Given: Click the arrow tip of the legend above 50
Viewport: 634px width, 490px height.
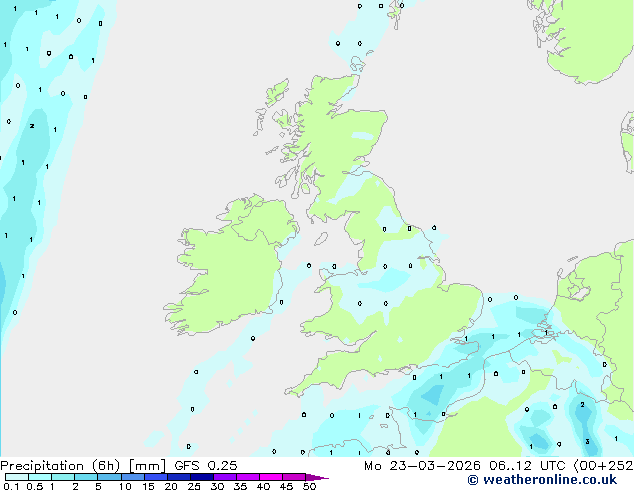Looking at the screenshot, I should [x=317, y=477].
